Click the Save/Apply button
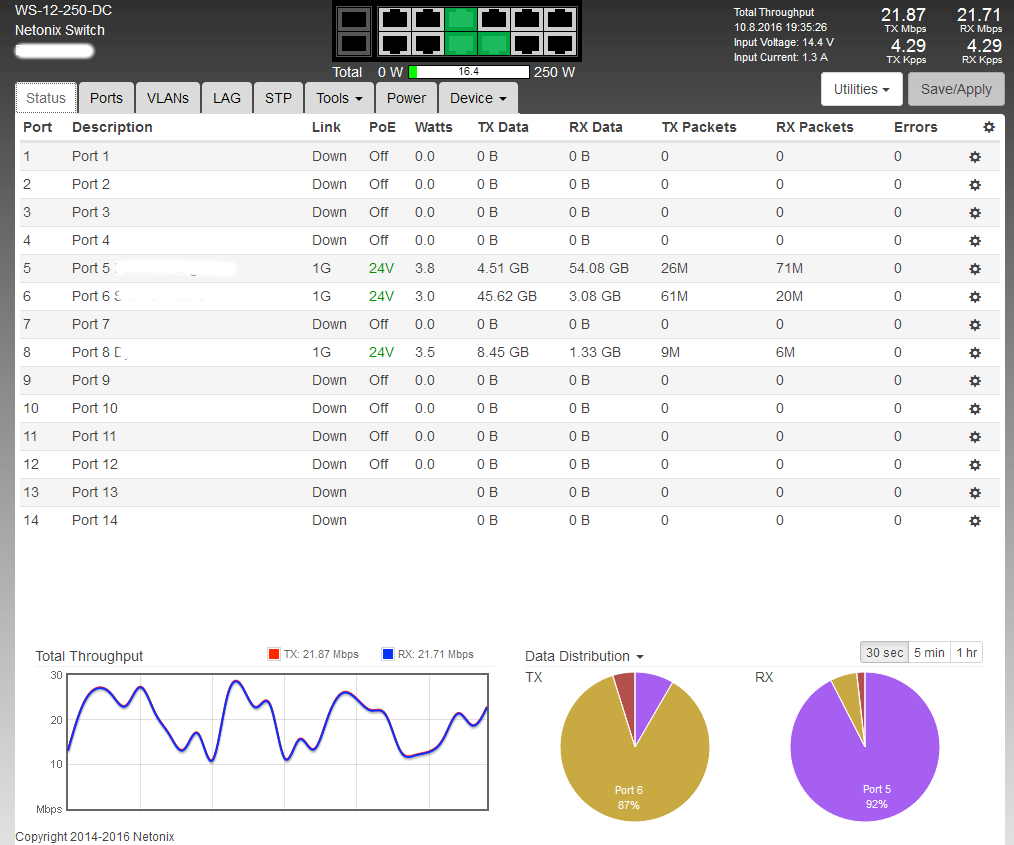The height and width of the screenshot is (845, 1014). (956, 89)
